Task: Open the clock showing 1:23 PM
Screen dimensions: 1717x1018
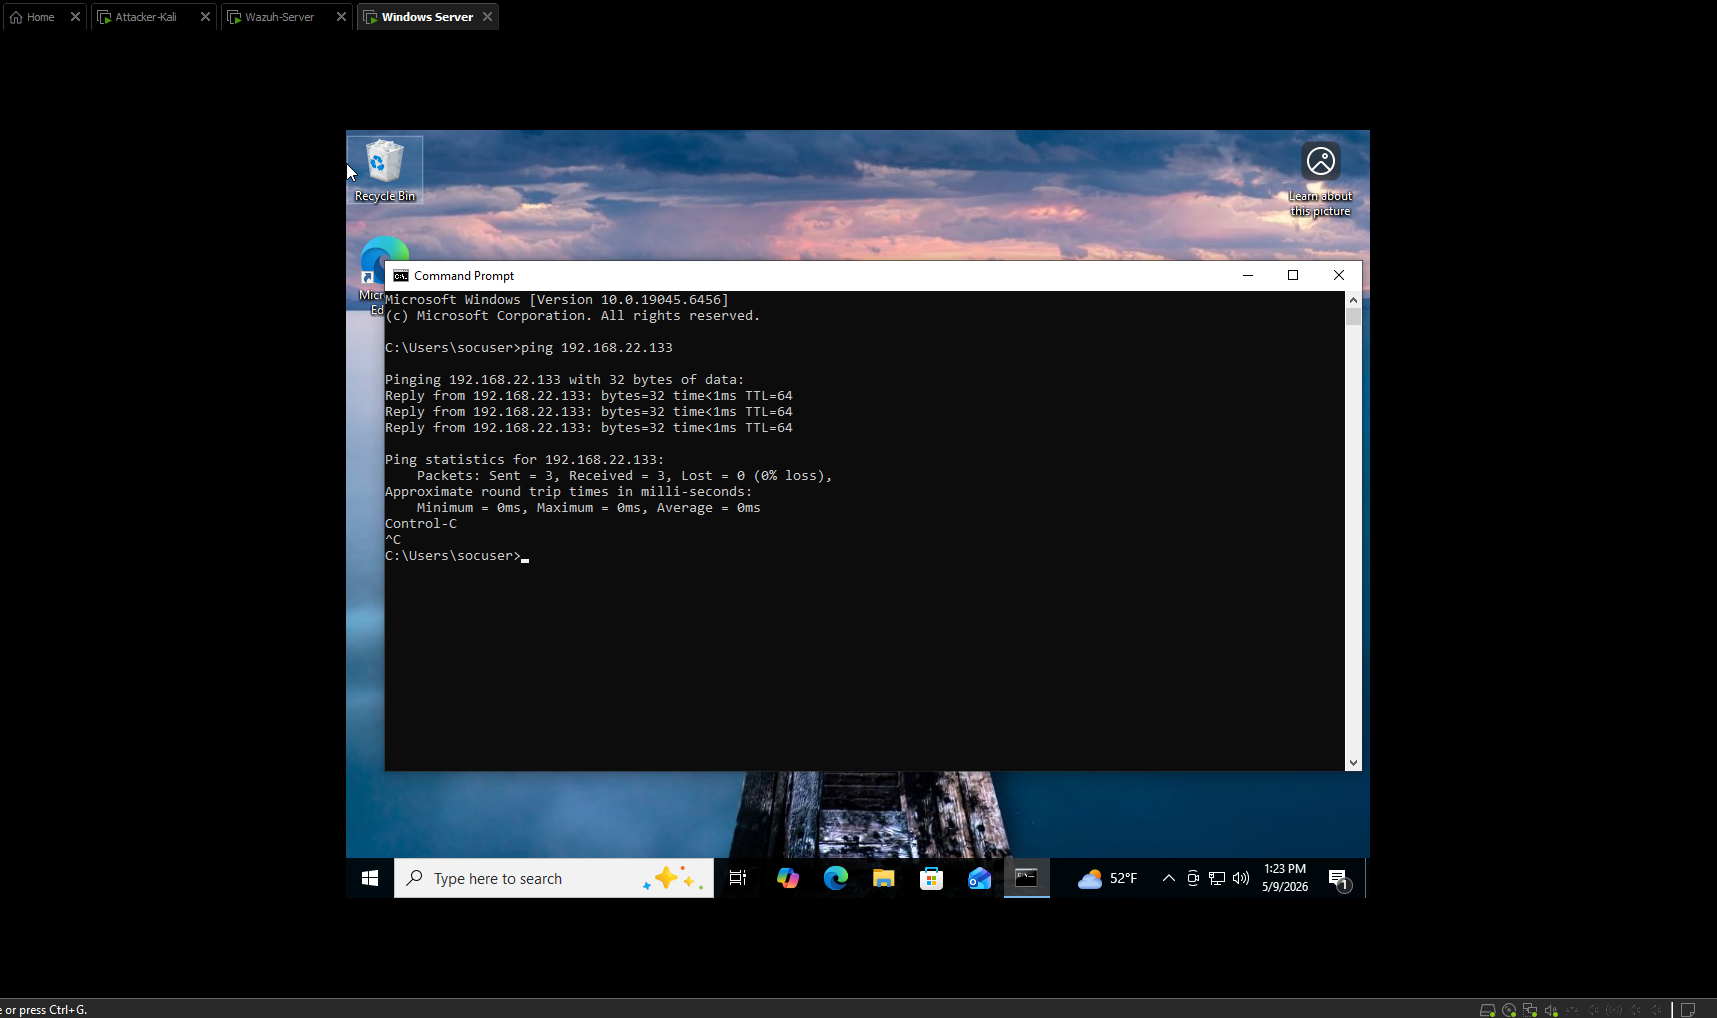Action: tap(1285, 878)
